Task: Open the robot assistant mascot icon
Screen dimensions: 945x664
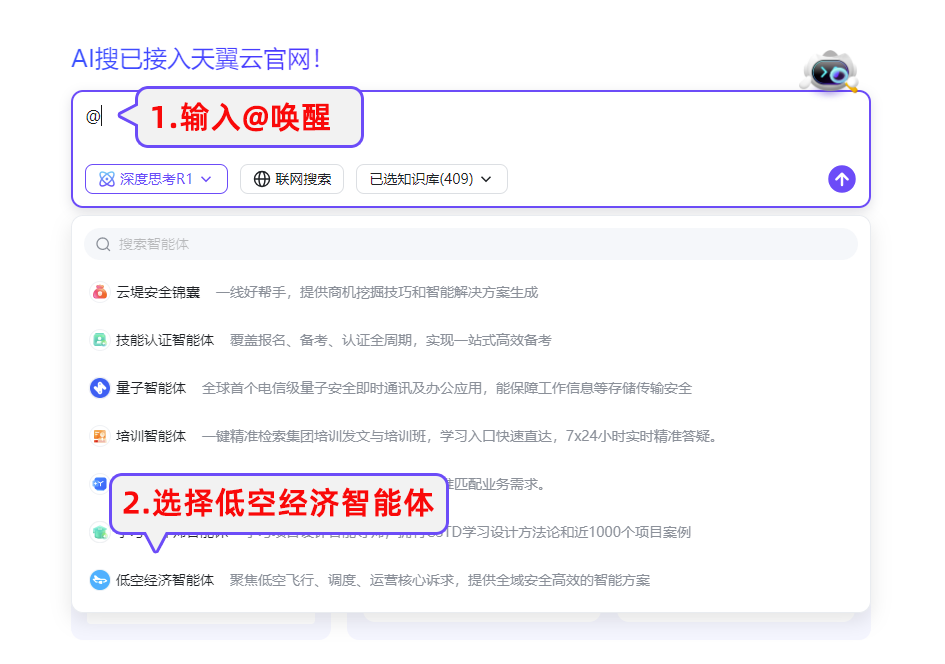Action: click(x=830, y=72)
